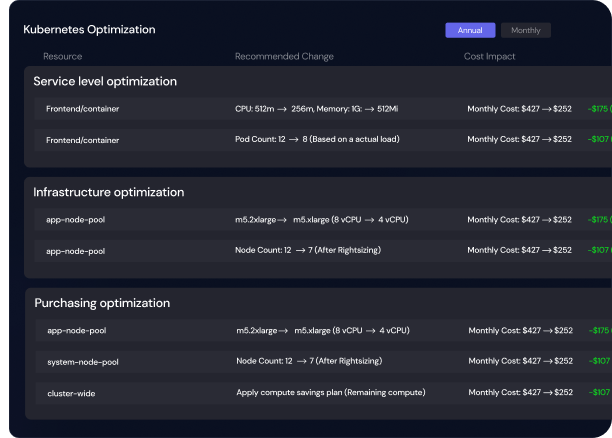Open the app-node-pool Node Count row

(323, 251)
